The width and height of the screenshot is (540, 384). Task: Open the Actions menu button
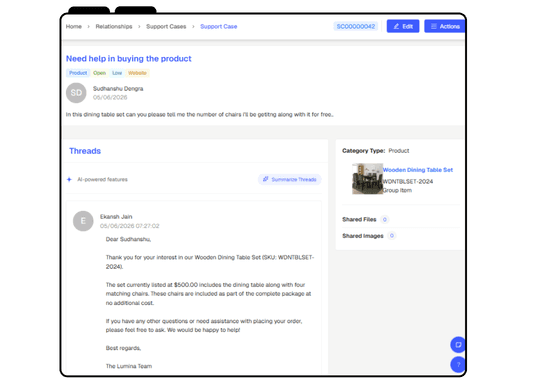point(445,26)
